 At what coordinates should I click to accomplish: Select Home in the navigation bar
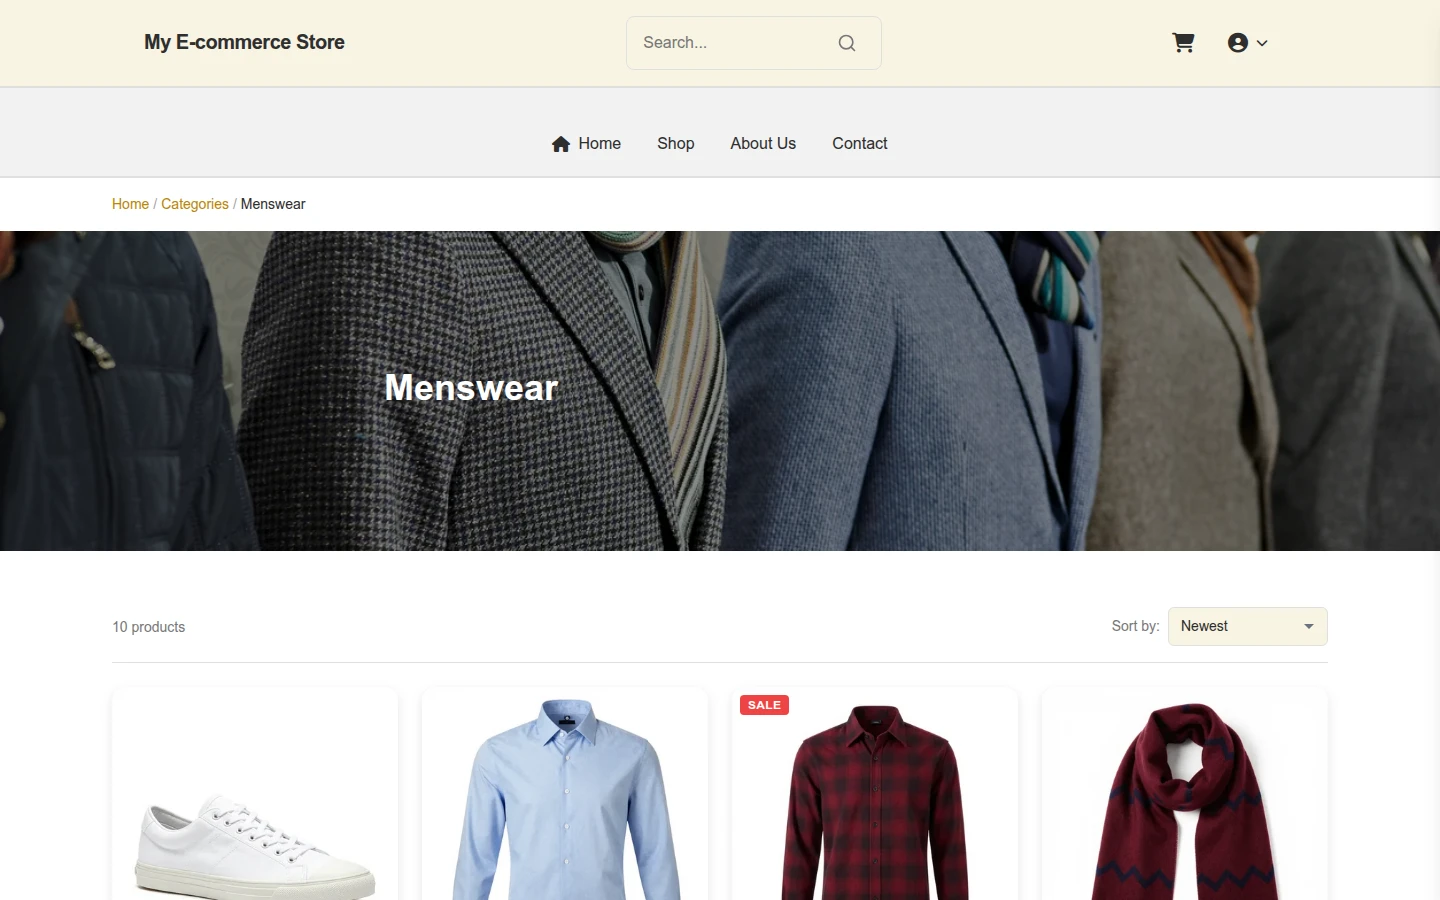599,143
